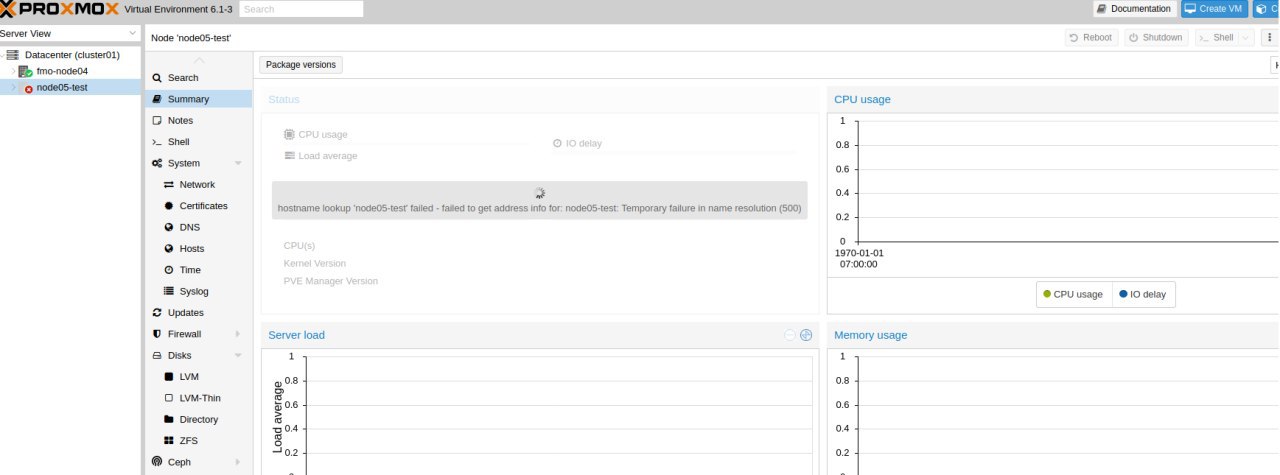
Task: Collapse the side menu with up chevron
Action: 199,60
